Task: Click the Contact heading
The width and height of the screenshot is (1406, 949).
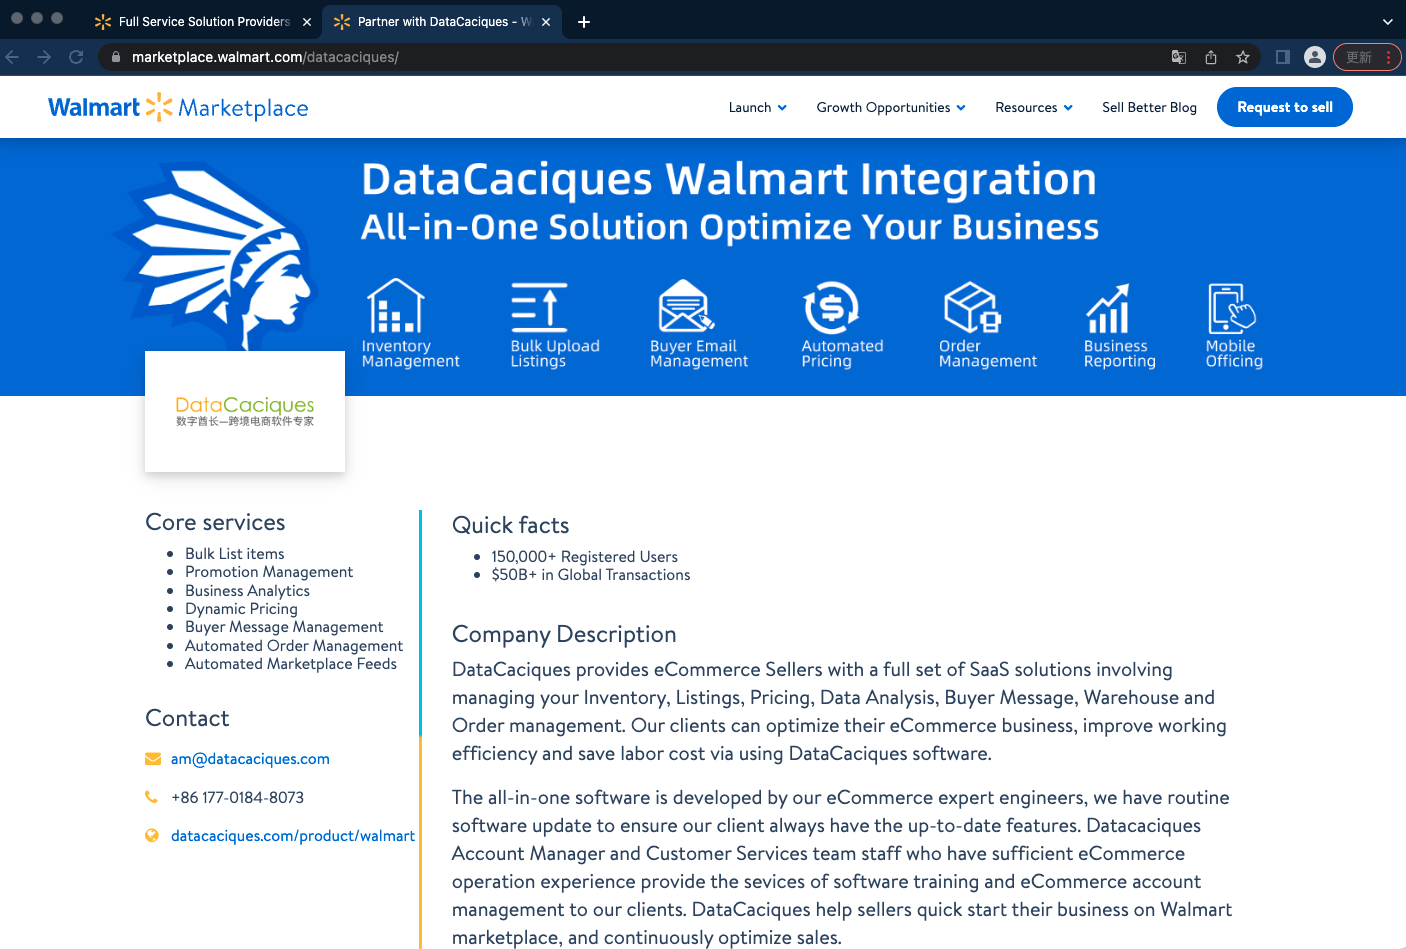Action: pyautogui.click(x=187, y=718)
